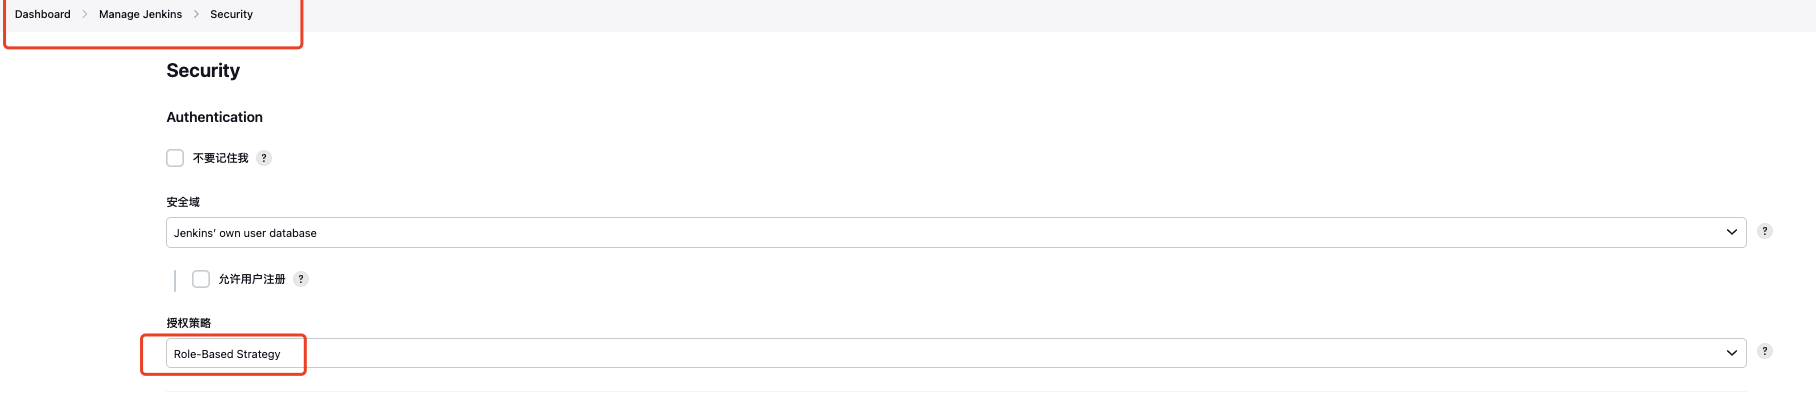Open Jenkins' own user database dropdown

(956, 233)
